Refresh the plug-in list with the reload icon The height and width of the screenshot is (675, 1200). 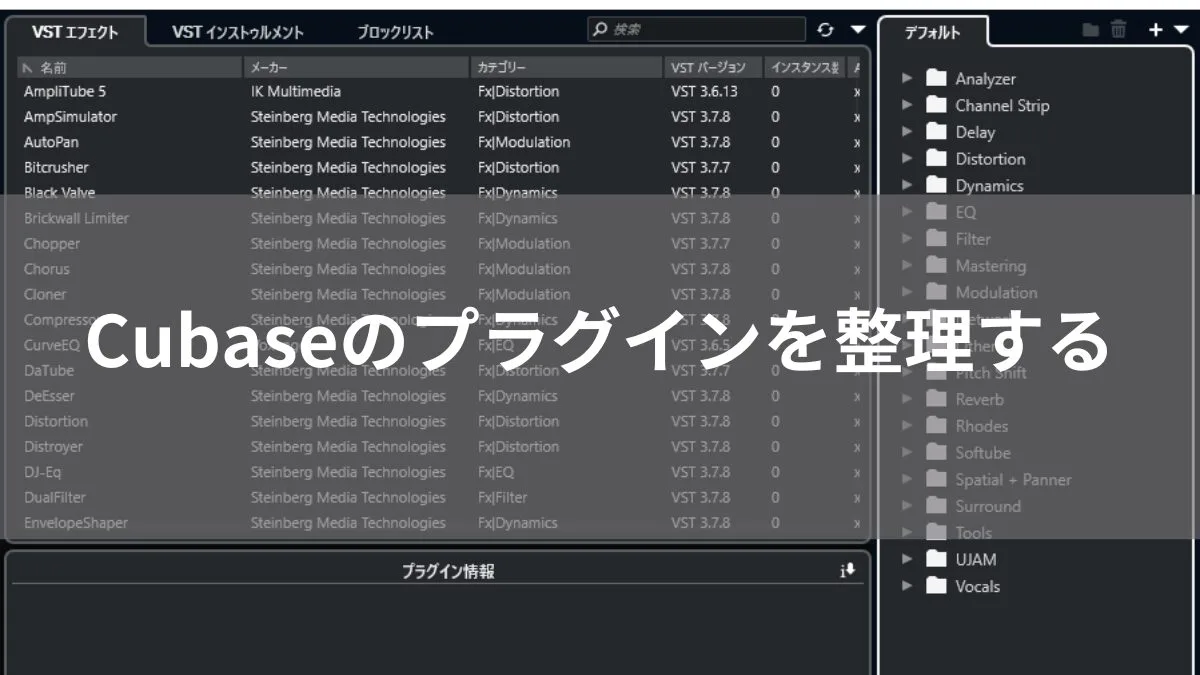826,30
